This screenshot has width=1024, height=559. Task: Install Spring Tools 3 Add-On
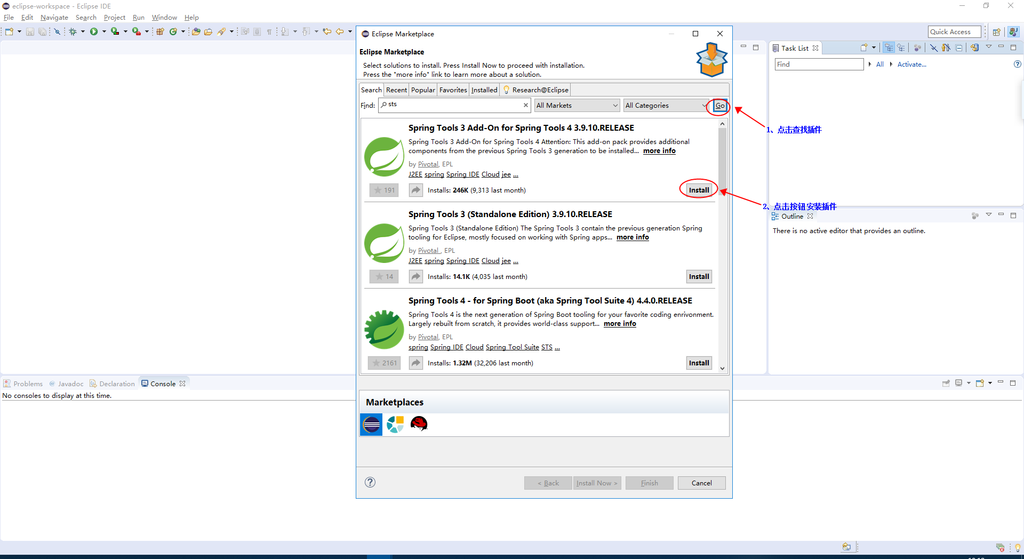[x=699, y=190]
